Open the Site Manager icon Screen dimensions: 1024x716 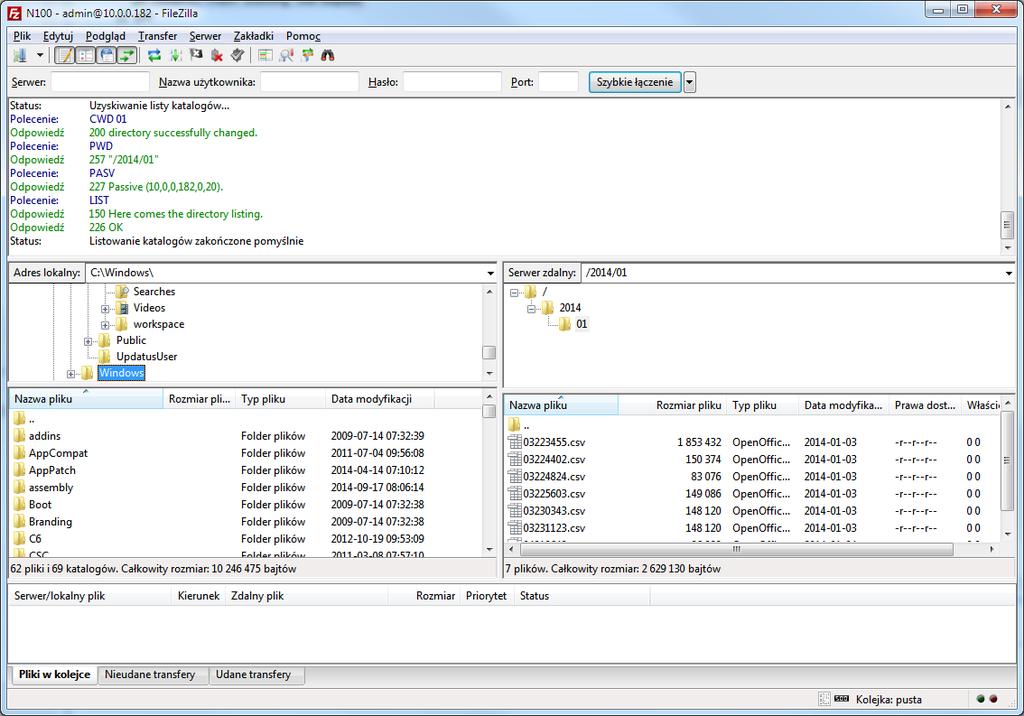[x=20, y=56]
